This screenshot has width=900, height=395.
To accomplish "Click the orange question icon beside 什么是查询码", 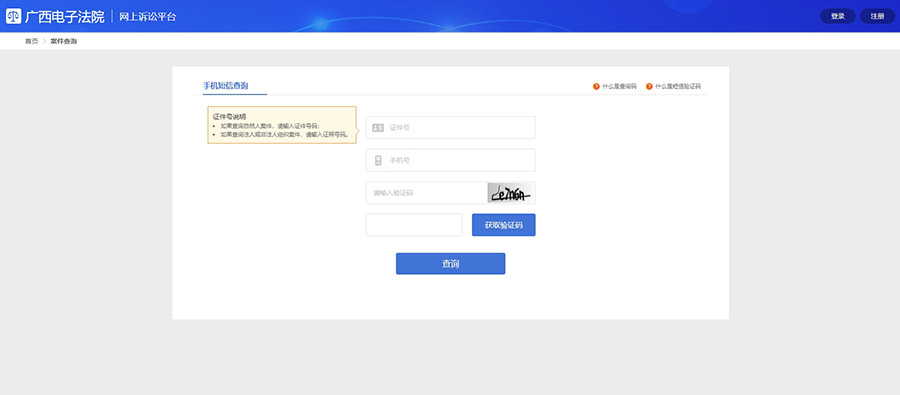I will tap(596, 87).
